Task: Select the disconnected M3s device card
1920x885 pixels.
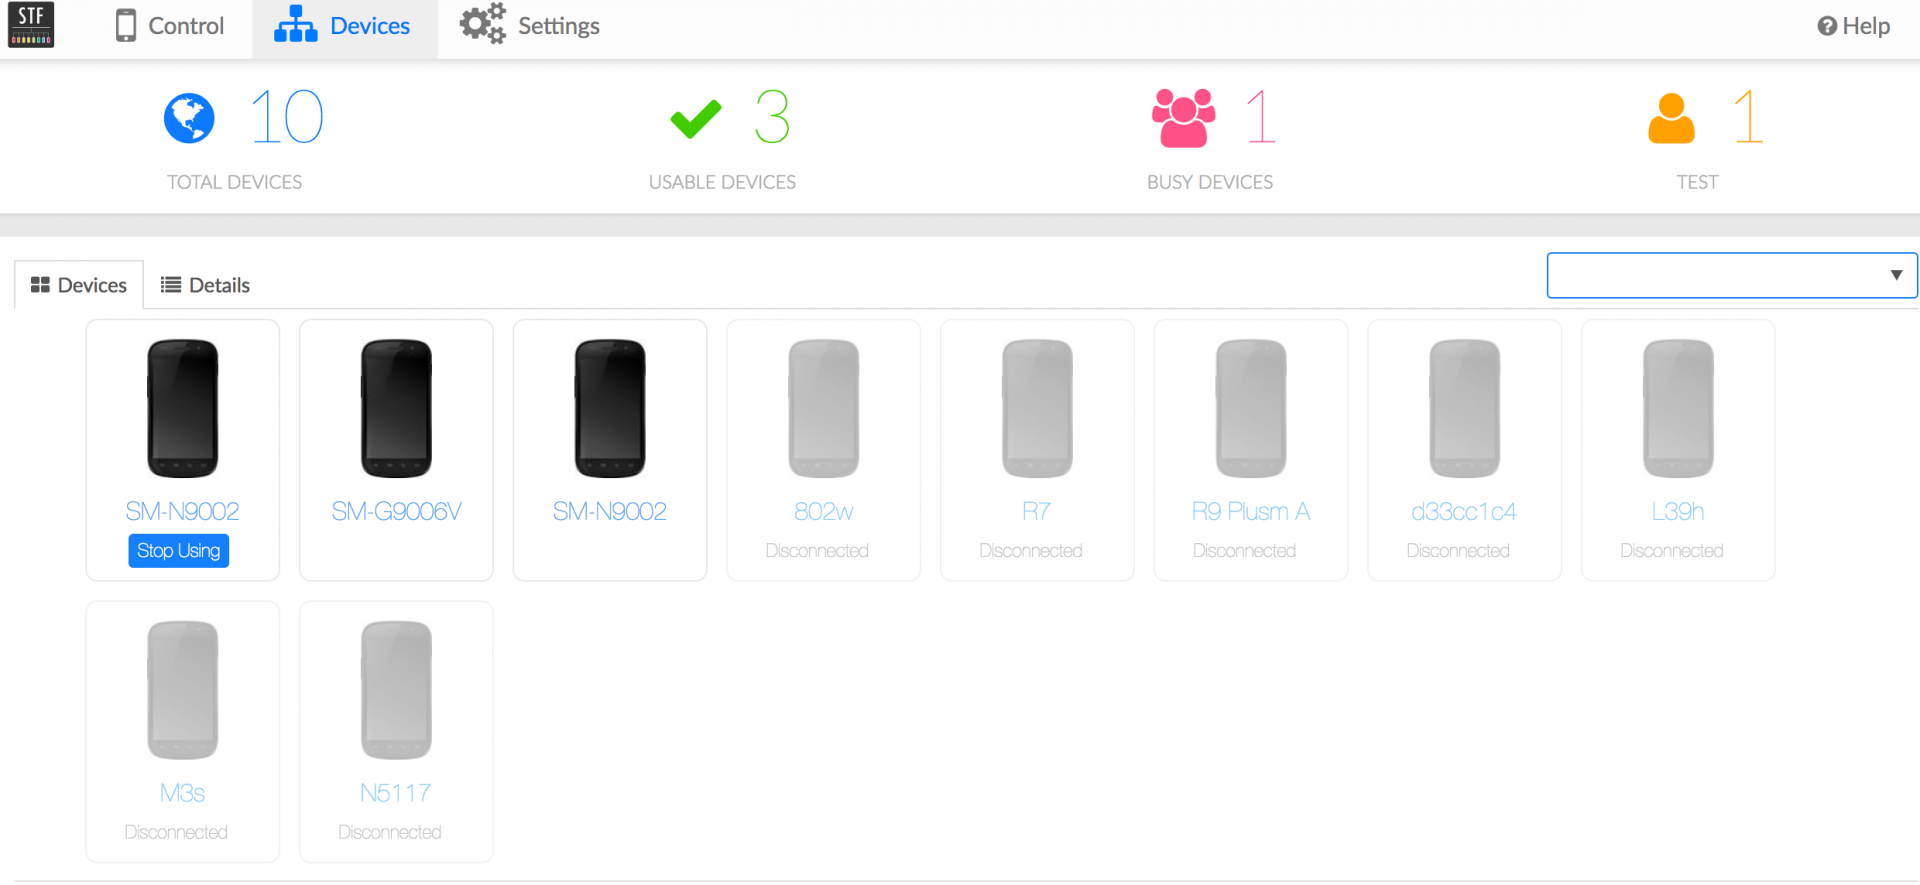Action: click(x=182, y=731)
